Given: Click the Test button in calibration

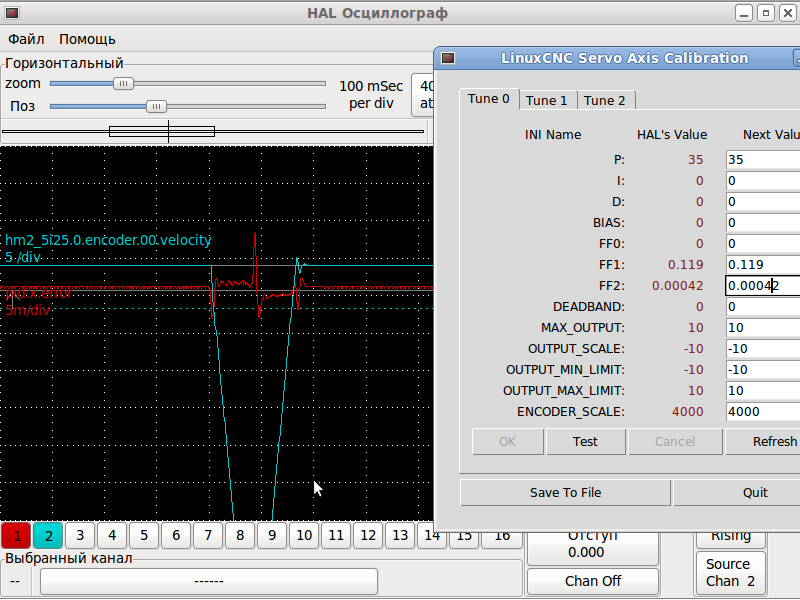Looking at the screenshot, I should coord(585,441).
